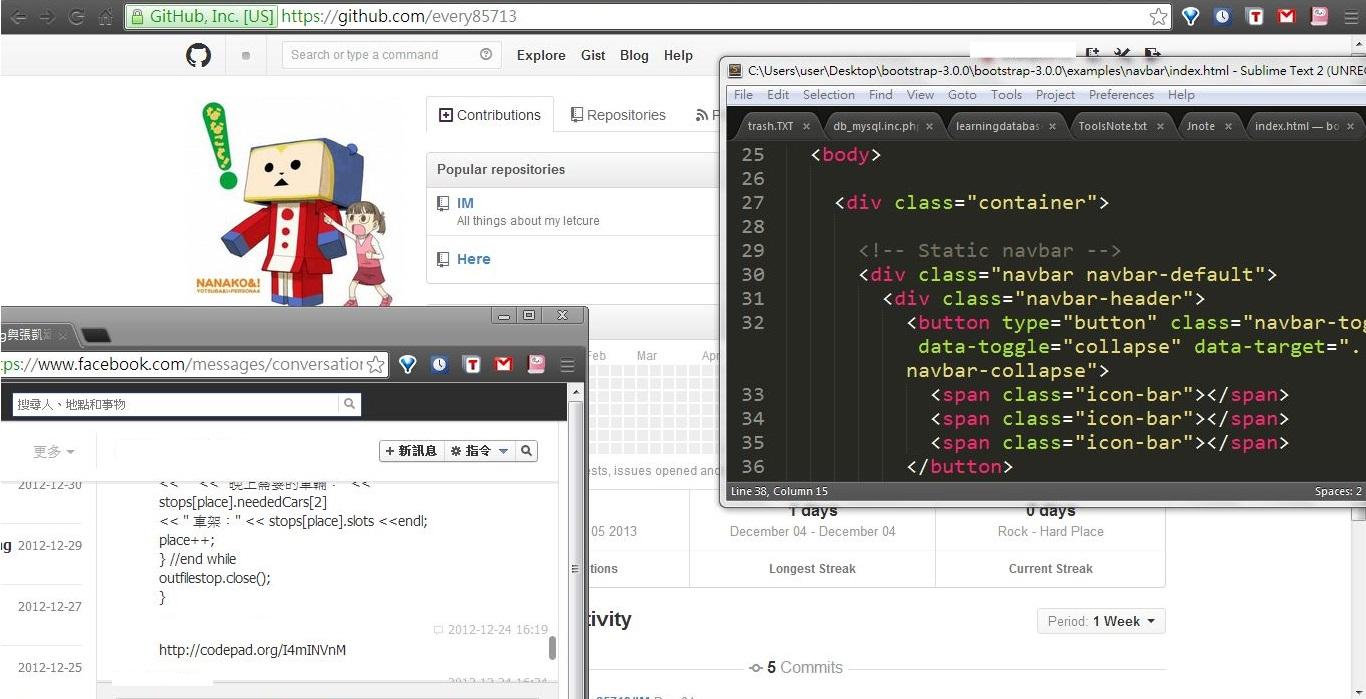The height and width of the screenshot is (699, 1366).
Task: Open the Gmail extension in GitHub window
Action: click(1286, 16)
